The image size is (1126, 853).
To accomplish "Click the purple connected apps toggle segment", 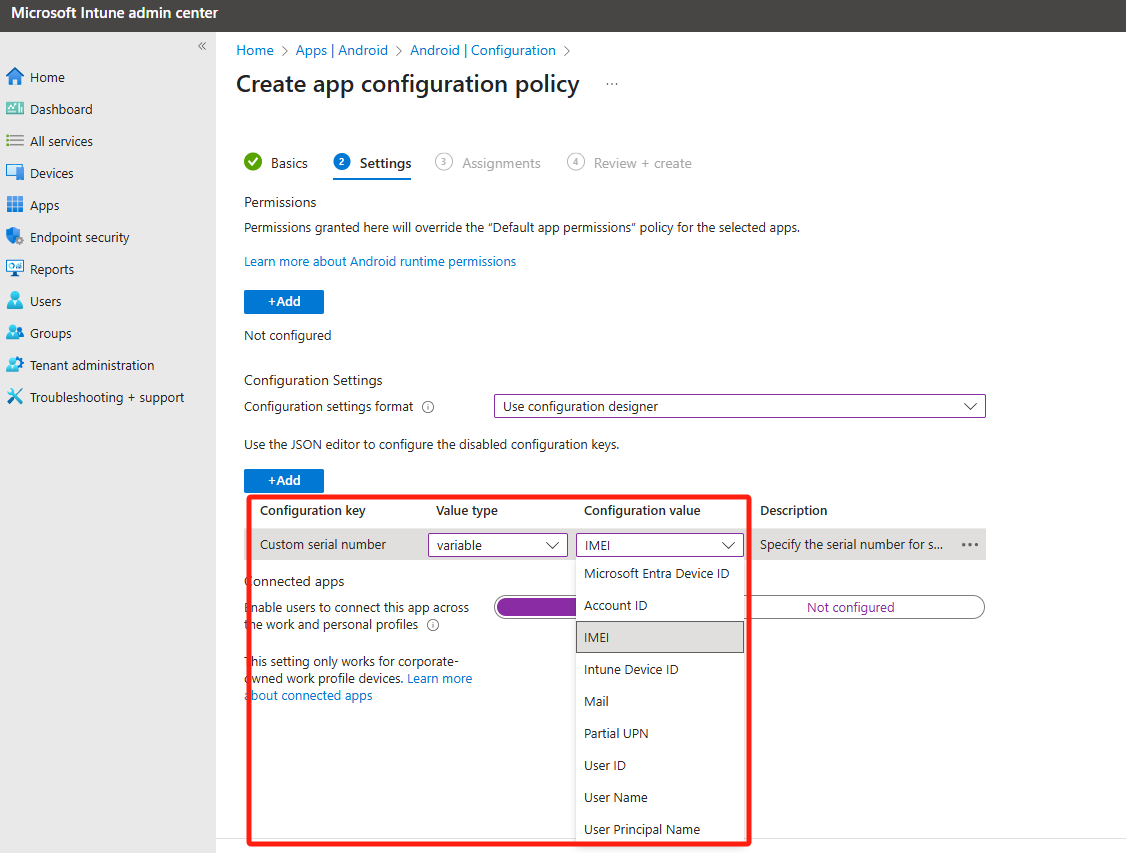I will click(x=536, y=607).
